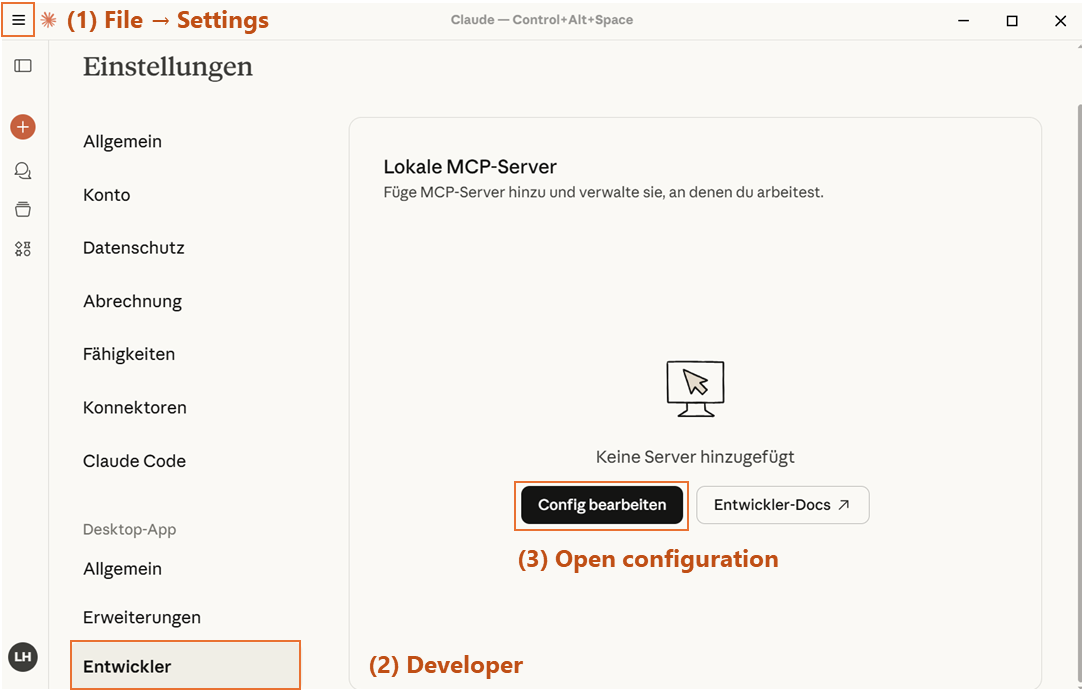The image size is (1082, 693).
Task: Open the Abrechnung settings section
Action: click(132, 301)
